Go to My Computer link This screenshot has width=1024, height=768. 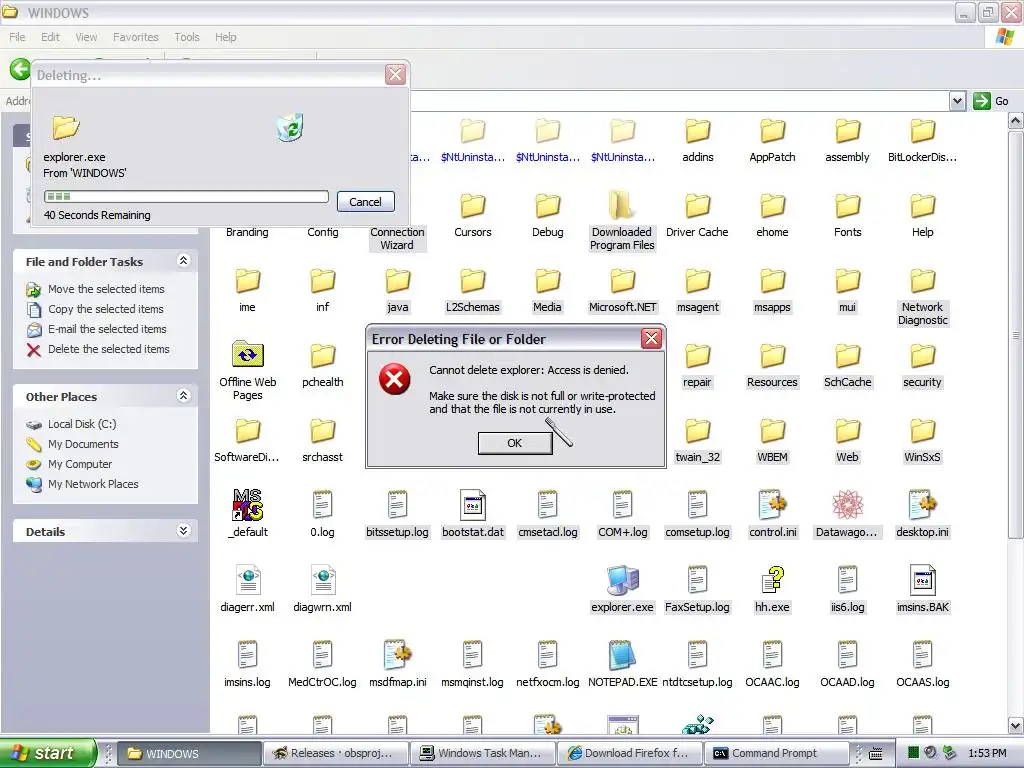click(80, 464)
